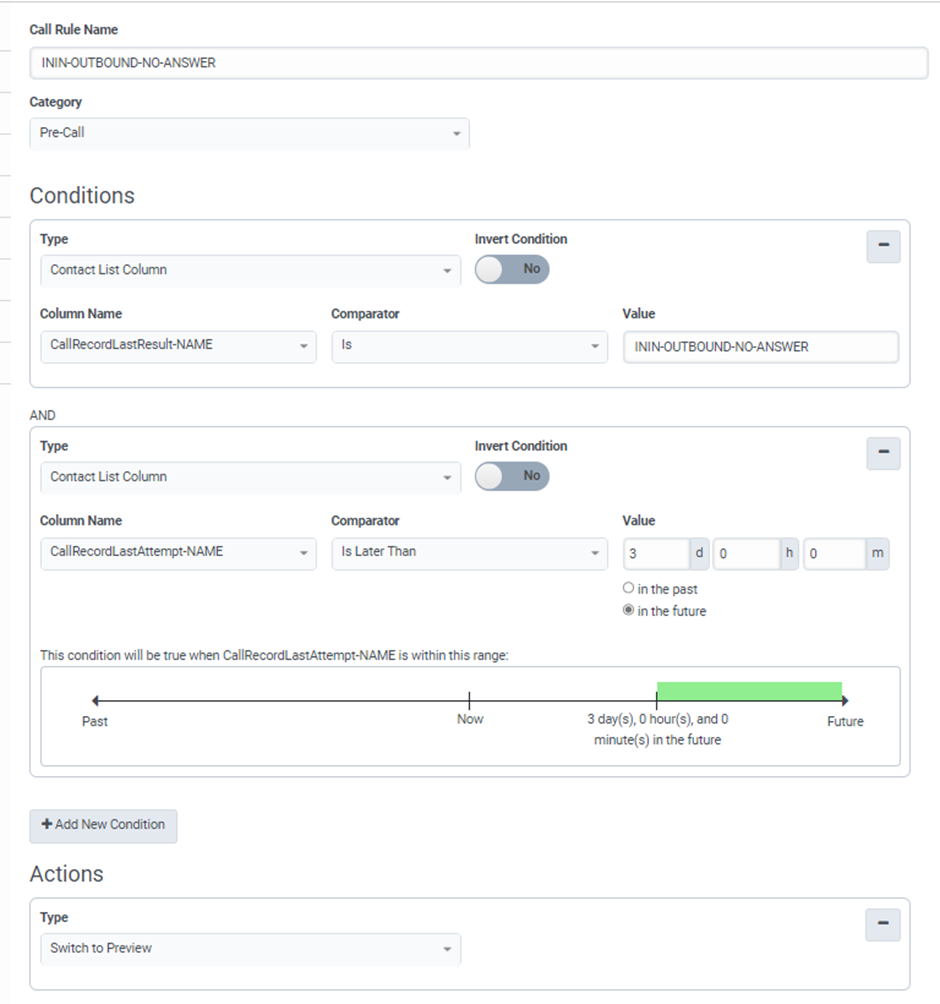The image size is (940, 1004).
Task: Click the Value field containing ININ-OUTBOUND-NO-ANSWER
Action: click(x=760, y=347)
